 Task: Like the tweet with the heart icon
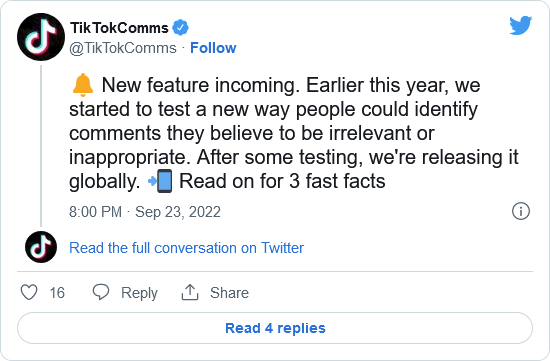pyautogui.click(x=29, y=292)
